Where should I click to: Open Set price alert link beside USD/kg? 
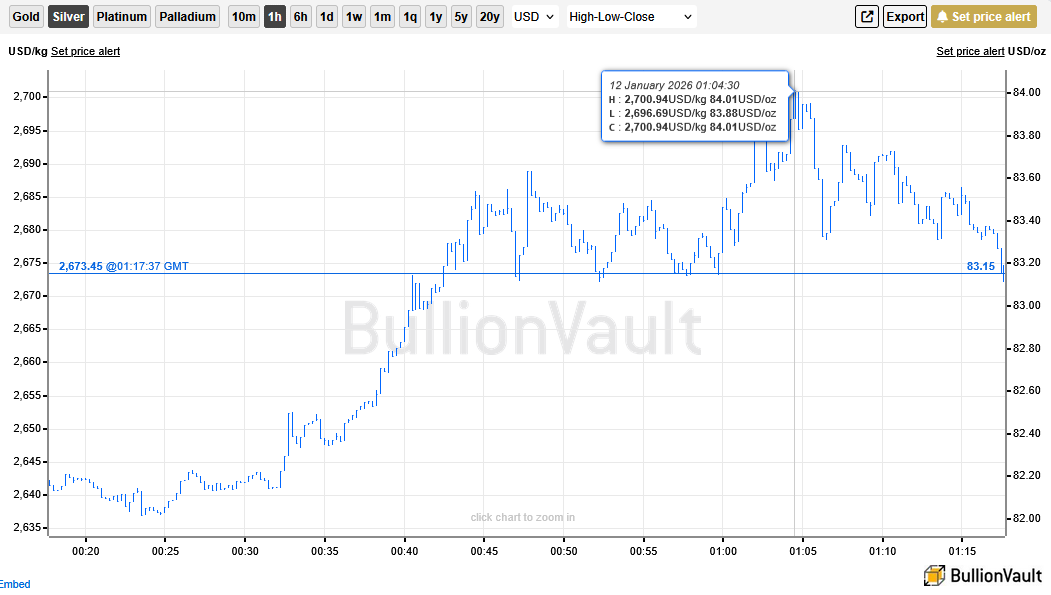point(85,51)
